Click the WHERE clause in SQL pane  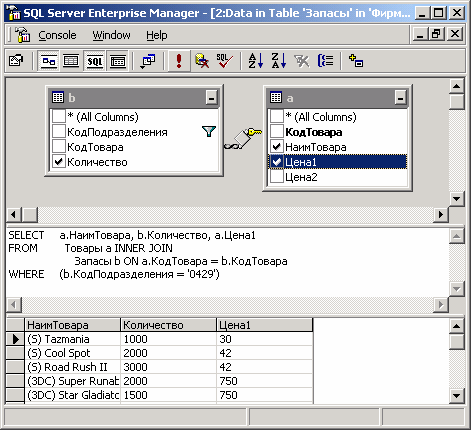pyautogui.click(x=114, y=274)
